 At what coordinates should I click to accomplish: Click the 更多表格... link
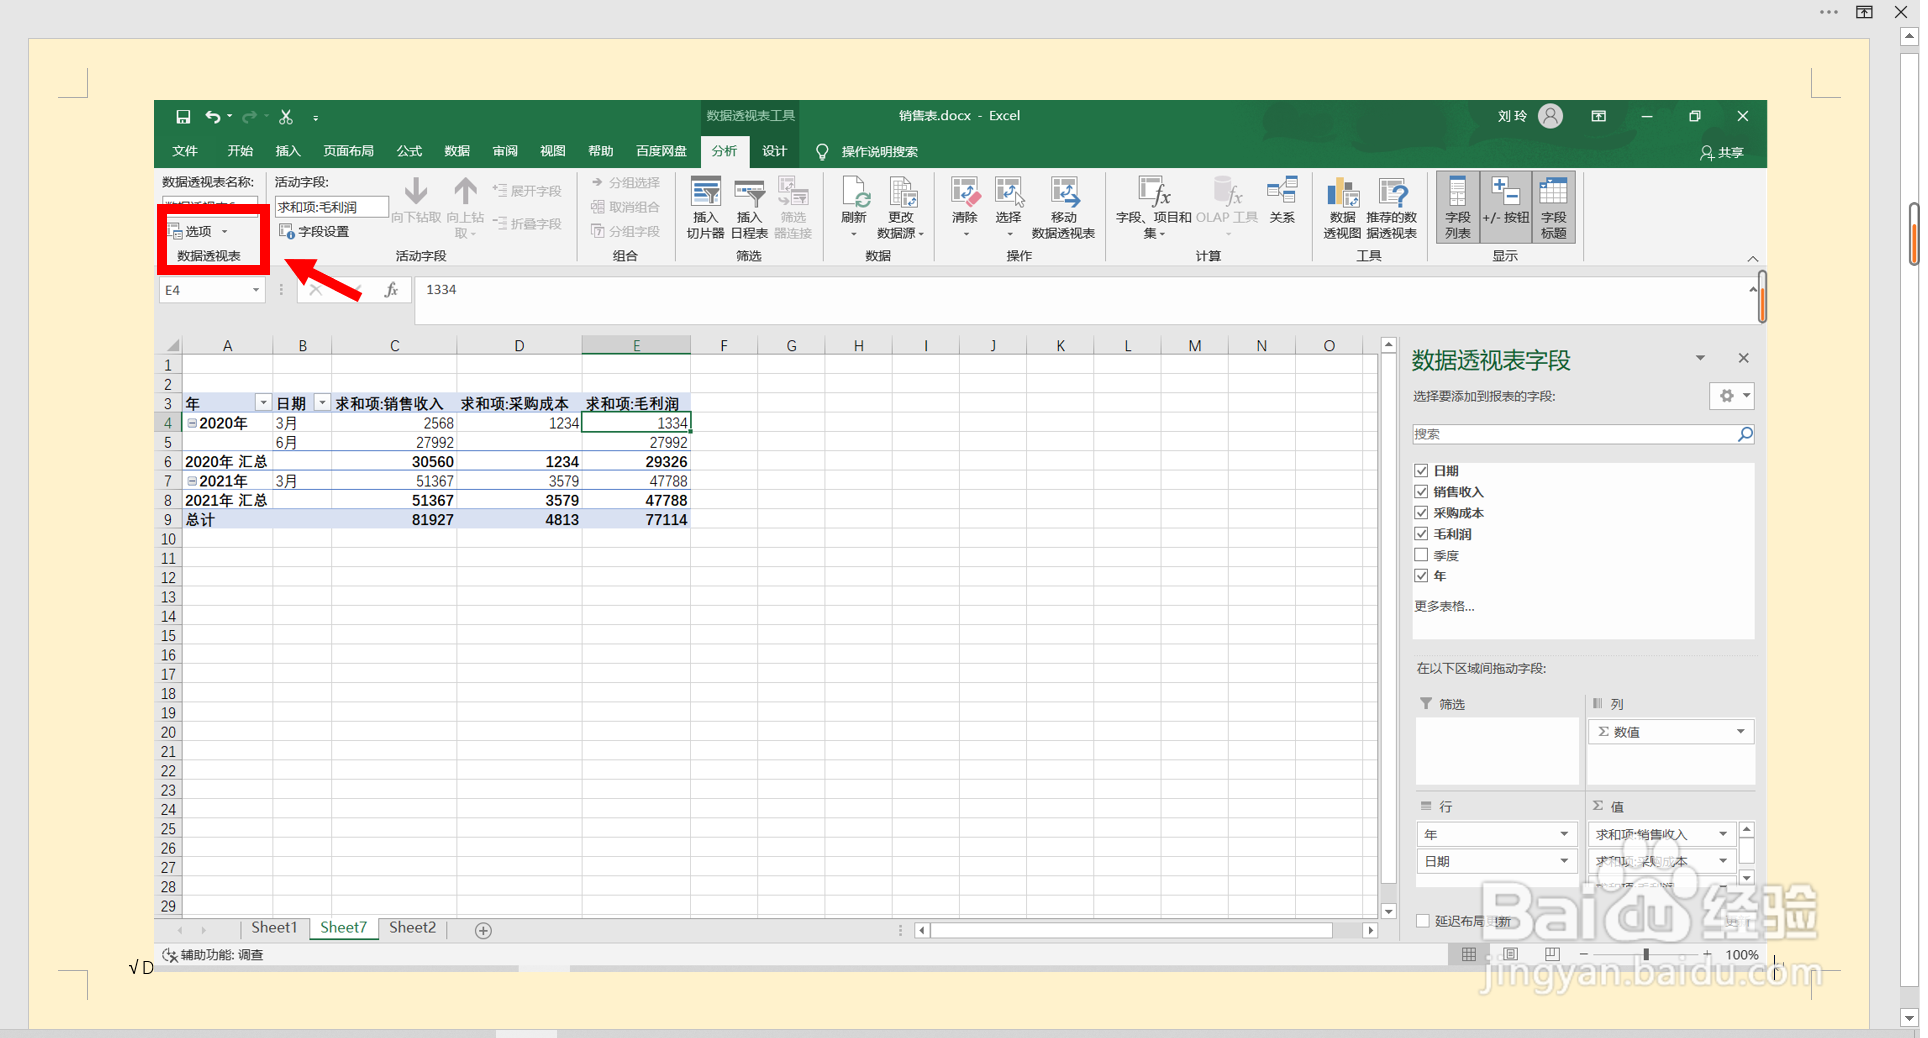(1444, 607)
